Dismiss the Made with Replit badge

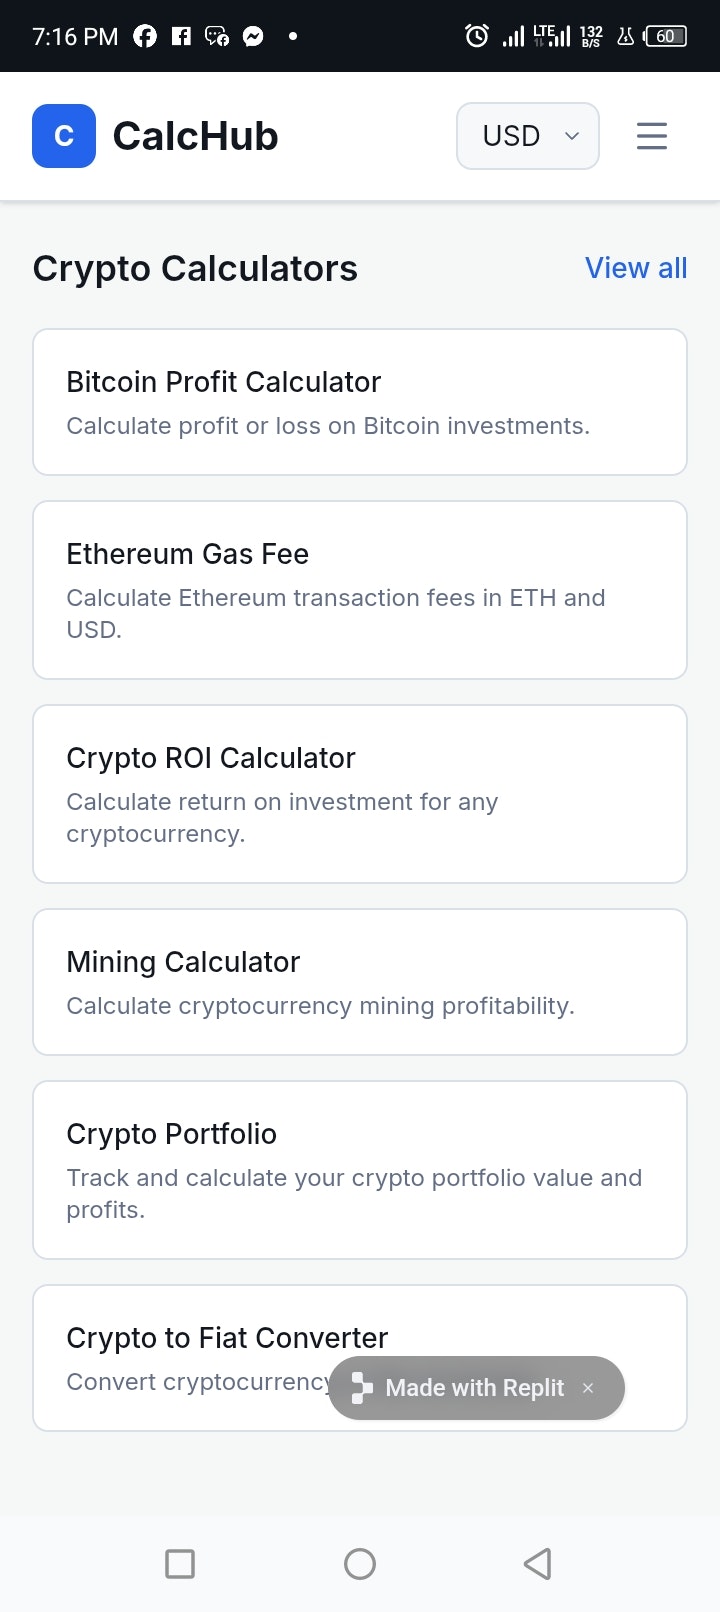[x=588, y=1388]
